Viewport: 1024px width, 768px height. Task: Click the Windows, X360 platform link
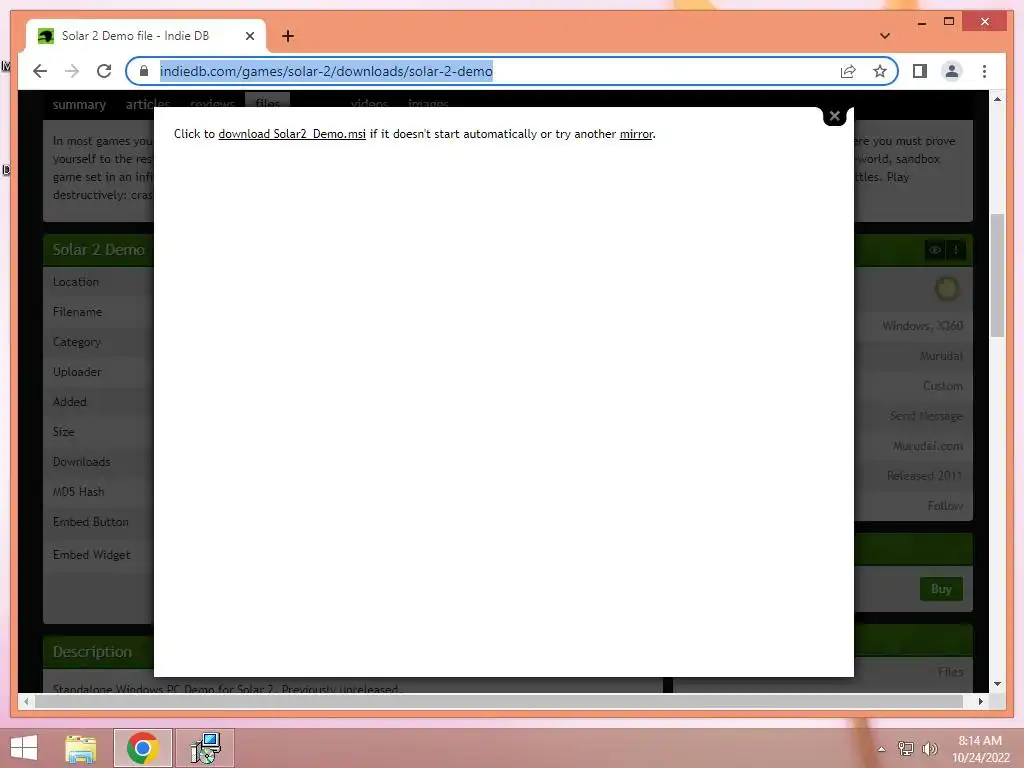point(922,326)
